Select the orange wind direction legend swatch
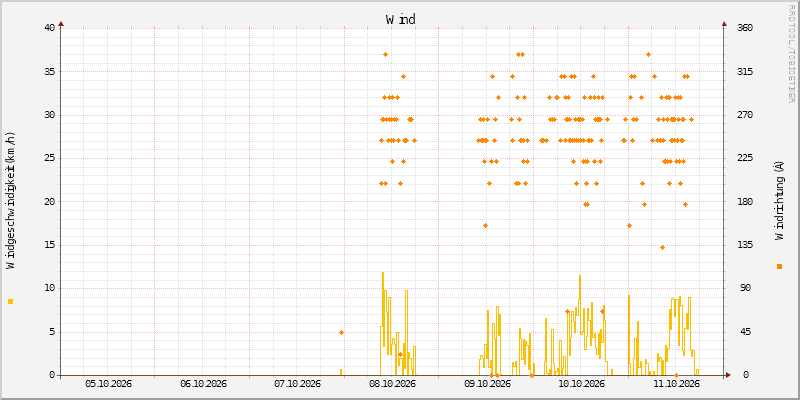 point(779,266)
